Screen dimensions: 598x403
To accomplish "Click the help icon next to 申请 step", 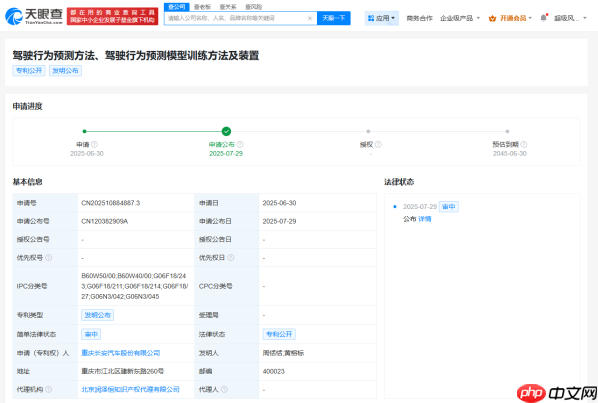I will click(x=95, y=145).
